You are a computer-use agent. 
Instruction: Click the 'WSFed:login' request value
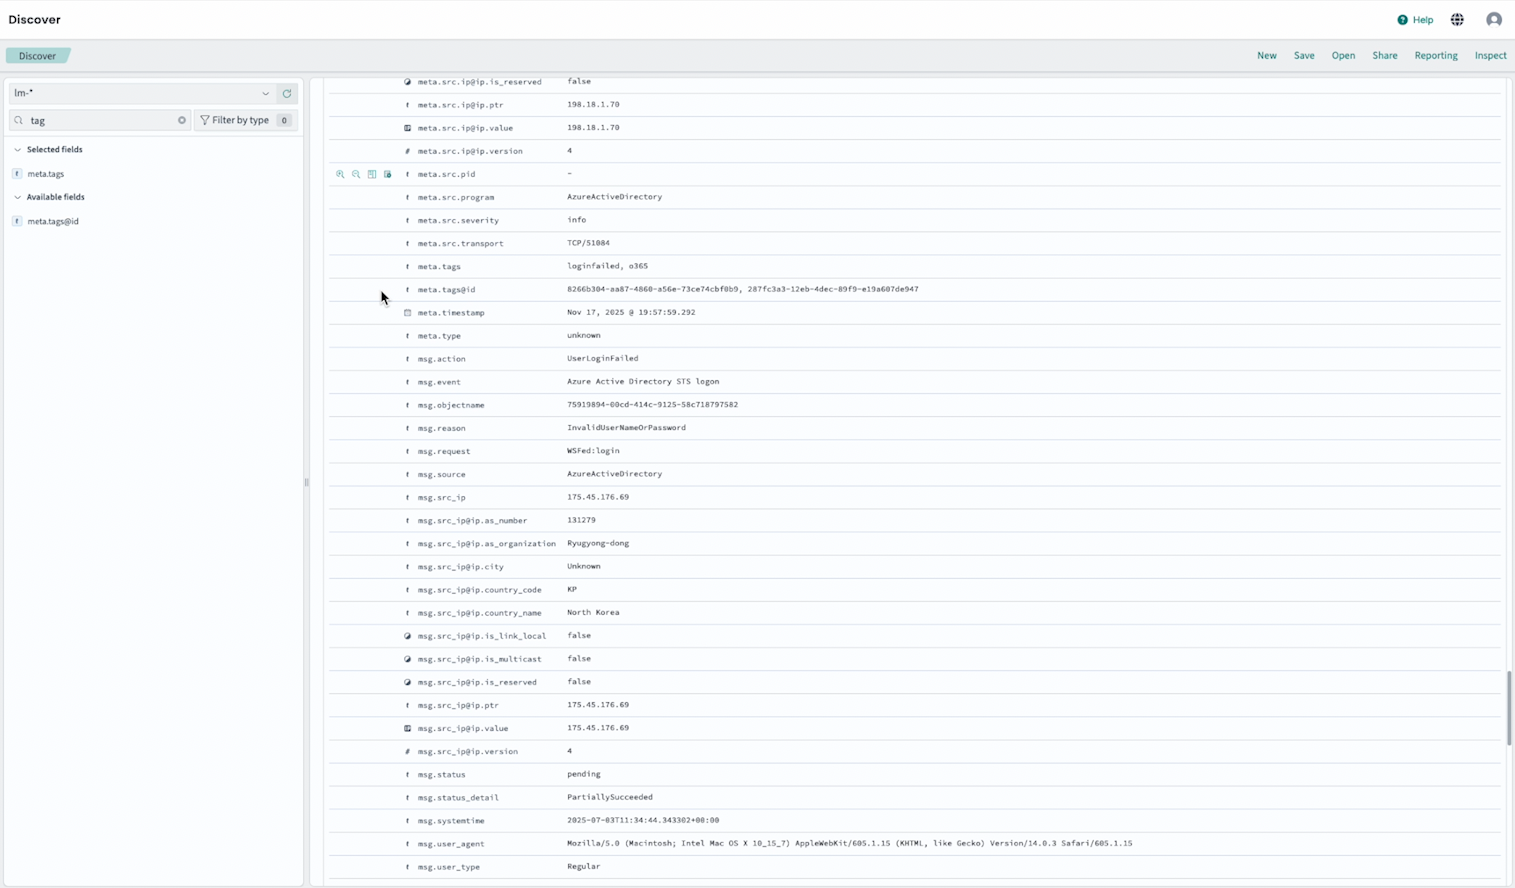tap(593, 451)
